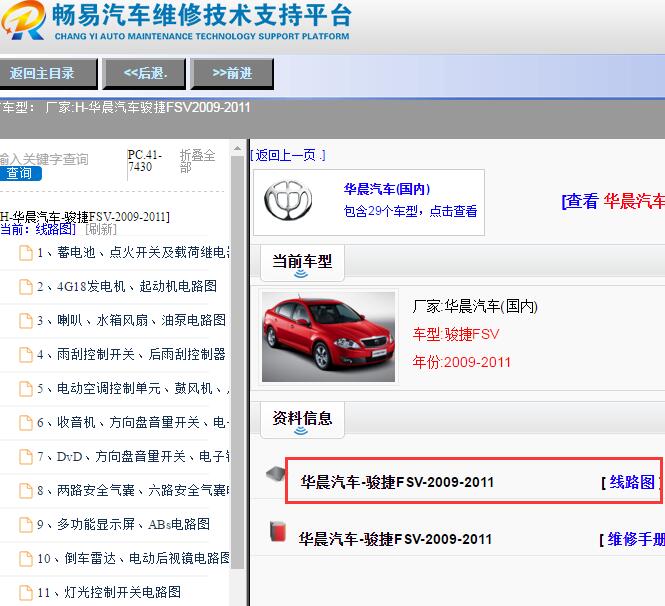Click document icon for 4G18发电机 item
The width and height of the screenshot is (665, 606).
26,287
